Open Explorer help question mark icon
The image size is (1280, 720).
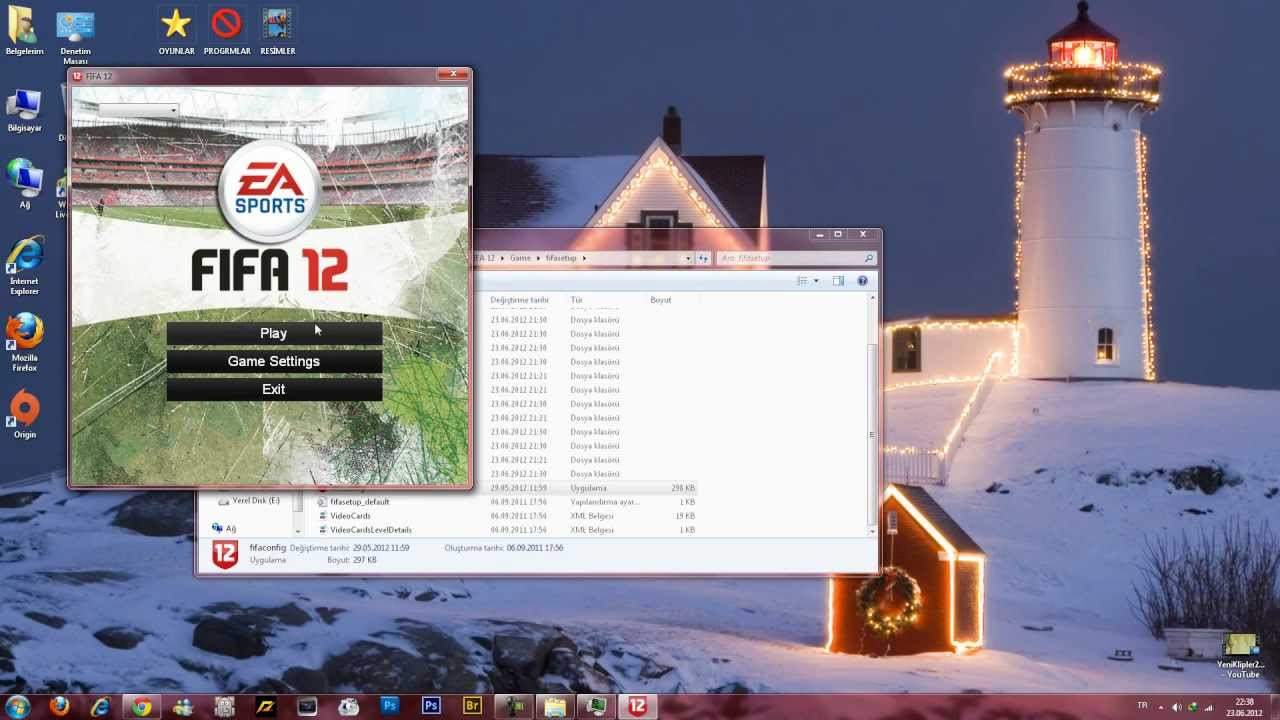(x=862, y=281)
